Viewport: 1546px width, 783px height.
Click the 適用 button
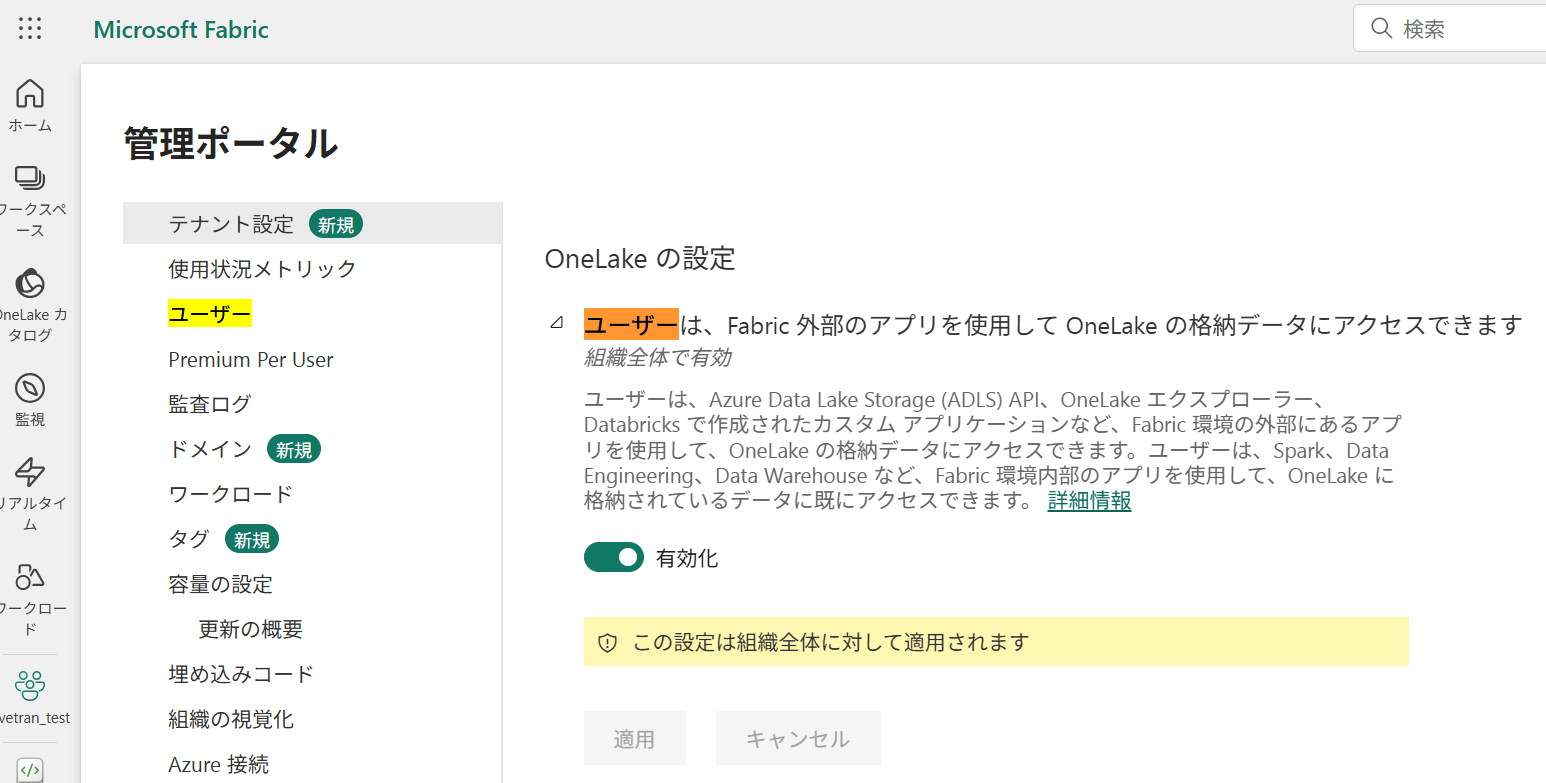coord(634,738)
